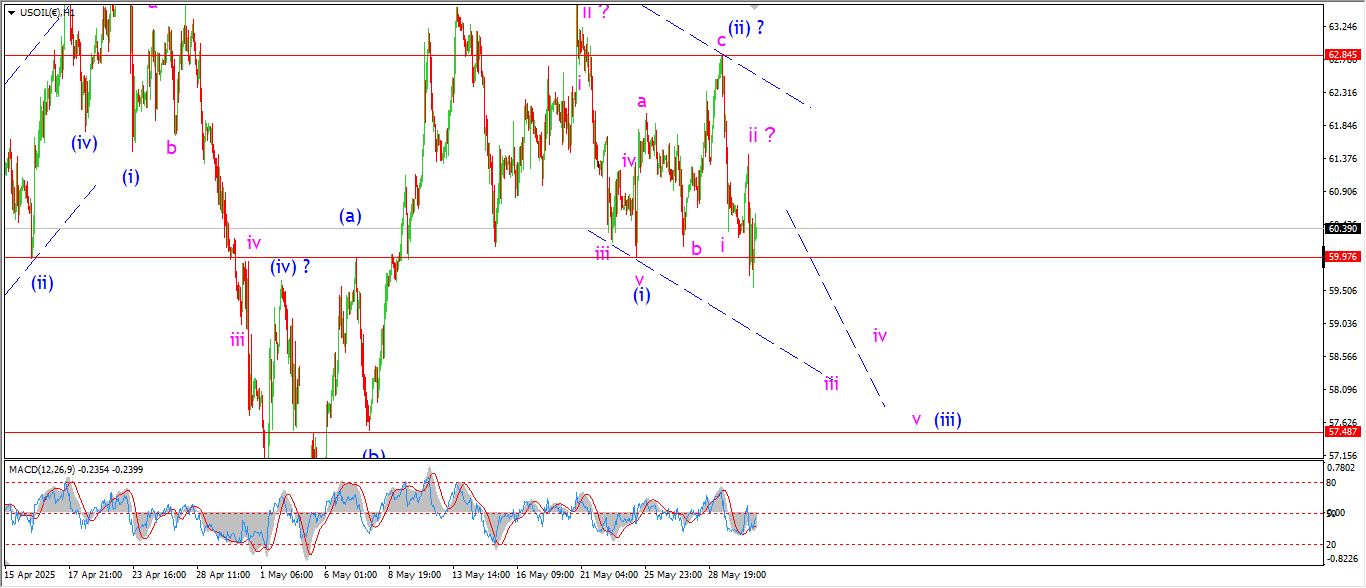
Task: Click the 25 May 23:00 time label
Action: click(674, 575)
